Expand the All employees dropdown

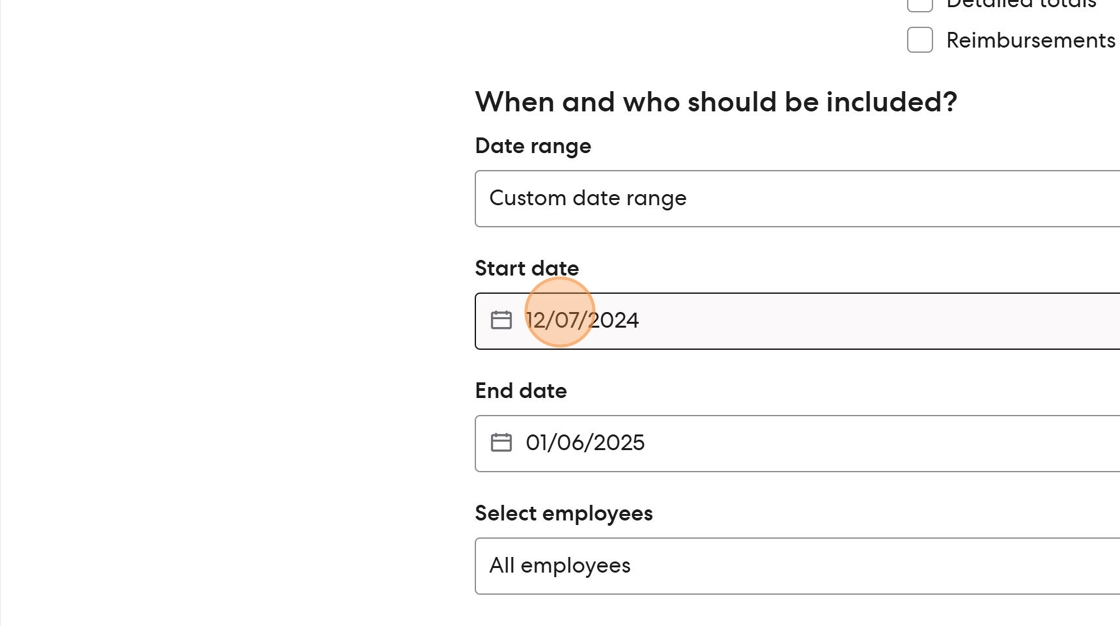click(797, 566)
